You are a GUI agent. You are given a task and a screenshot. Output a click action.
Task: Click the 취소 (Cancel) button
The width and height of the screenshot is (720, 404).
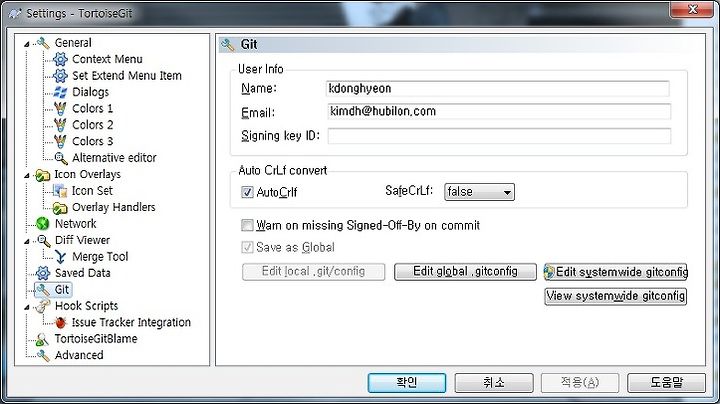point(494,383)
